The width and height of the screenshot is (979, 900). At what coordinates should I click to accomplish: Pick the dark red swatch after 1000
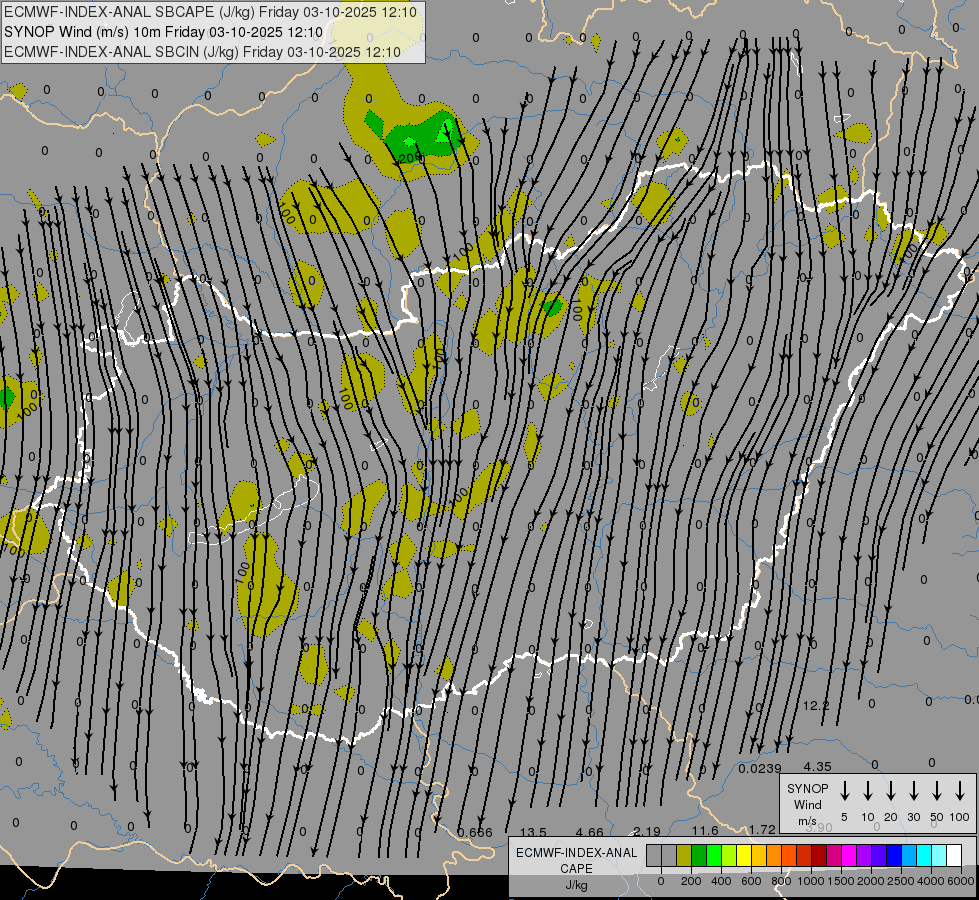coord(819,855)
